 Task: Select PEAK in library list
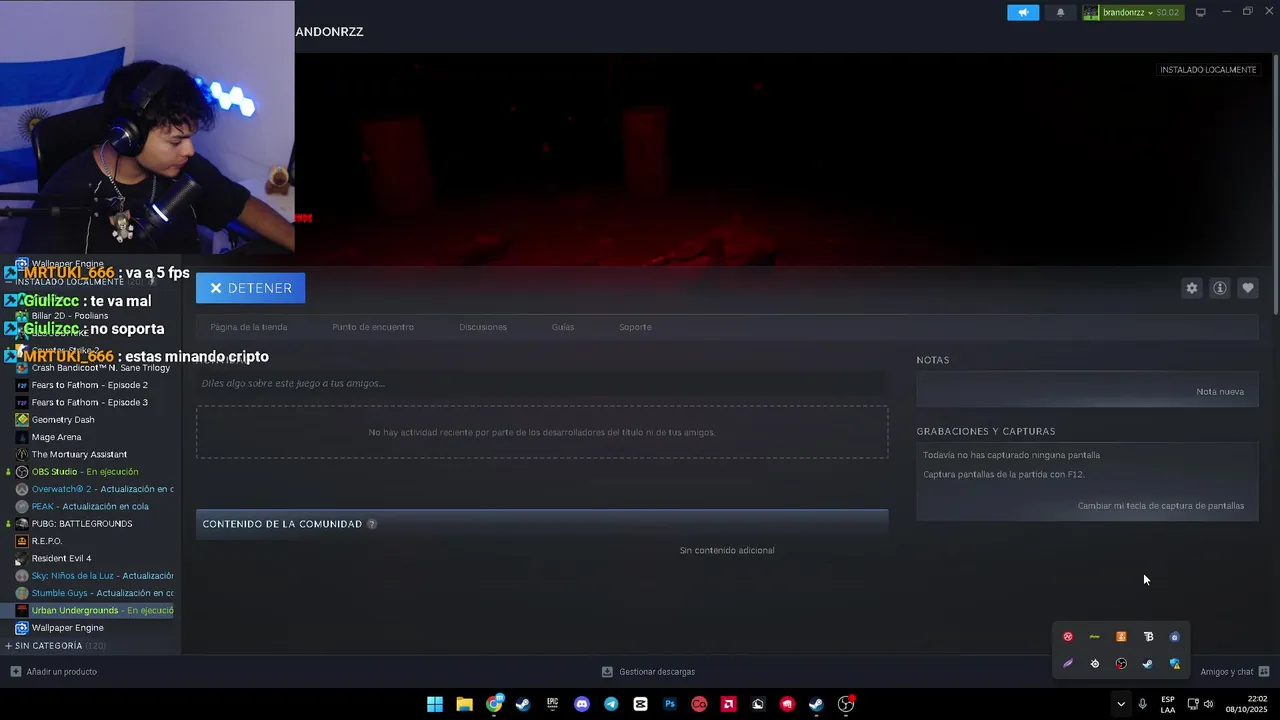(90, 506)
